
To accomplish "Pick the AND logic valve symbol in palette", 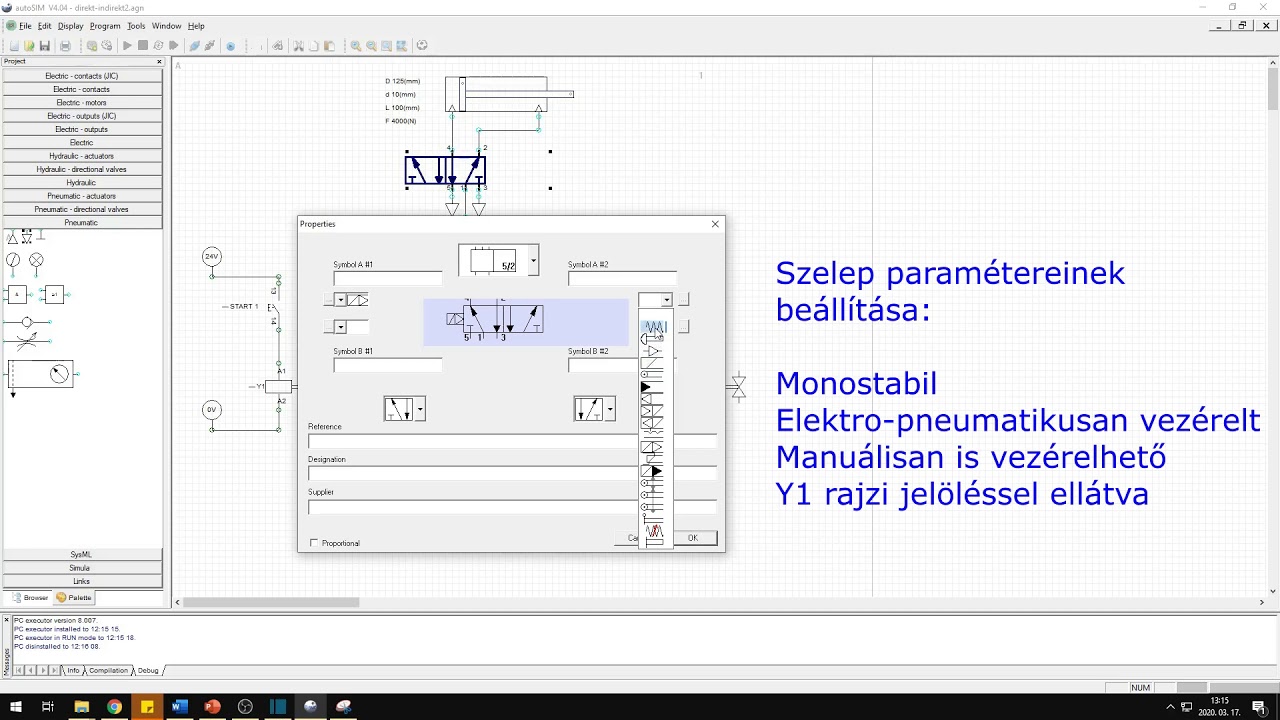I will pyautogui.click(x=16, y=294).
